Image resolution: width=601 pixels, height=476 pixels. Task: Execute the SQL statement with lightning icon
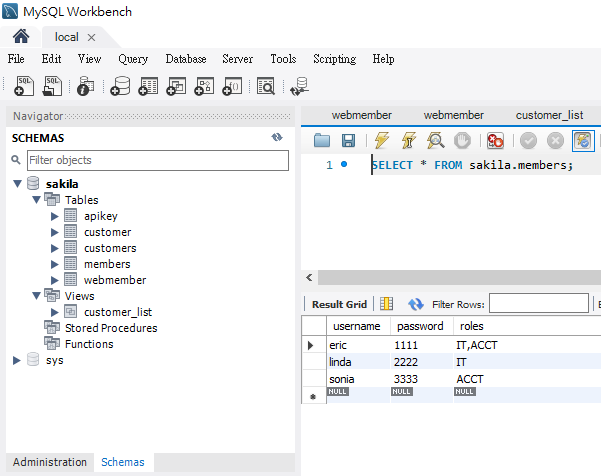pyautogui.click(x=381, y=140)
